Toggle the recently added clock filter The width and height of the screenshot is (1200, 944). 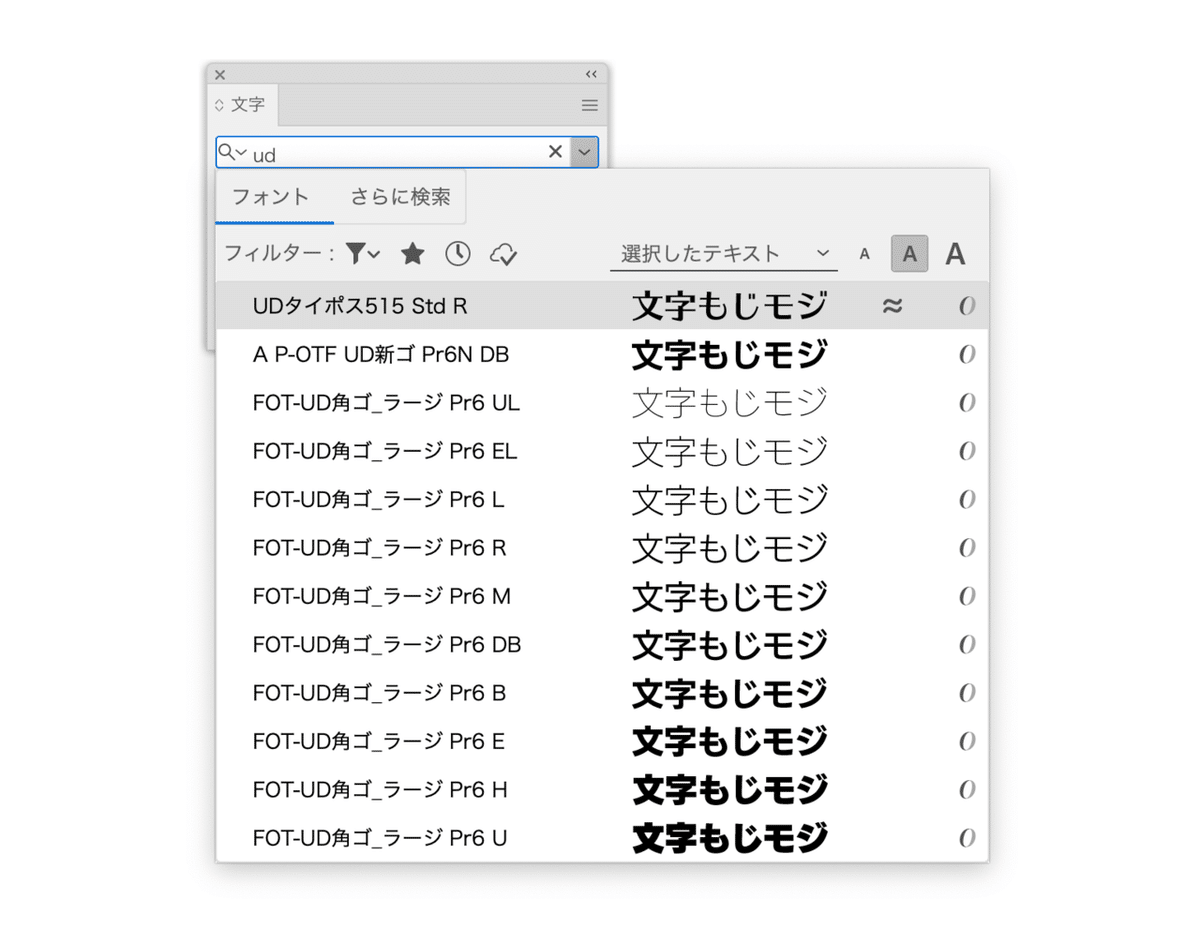coord(458,254)
